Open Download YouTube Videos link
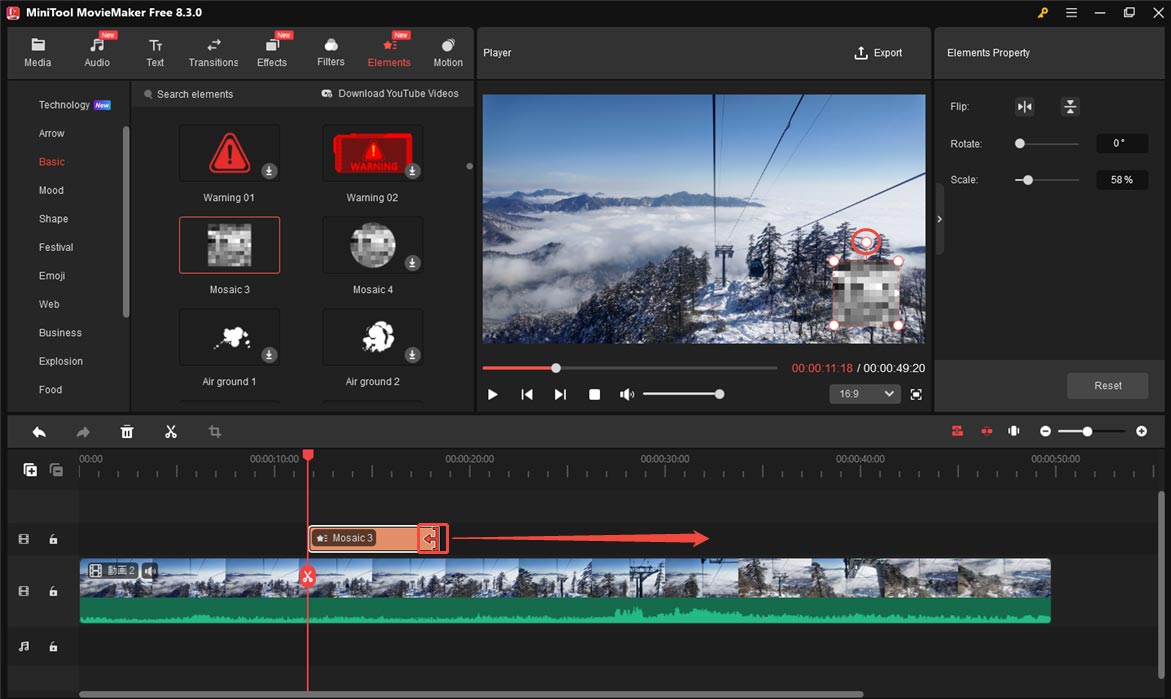Screen dimensions: 1171x699 point(390,93)
